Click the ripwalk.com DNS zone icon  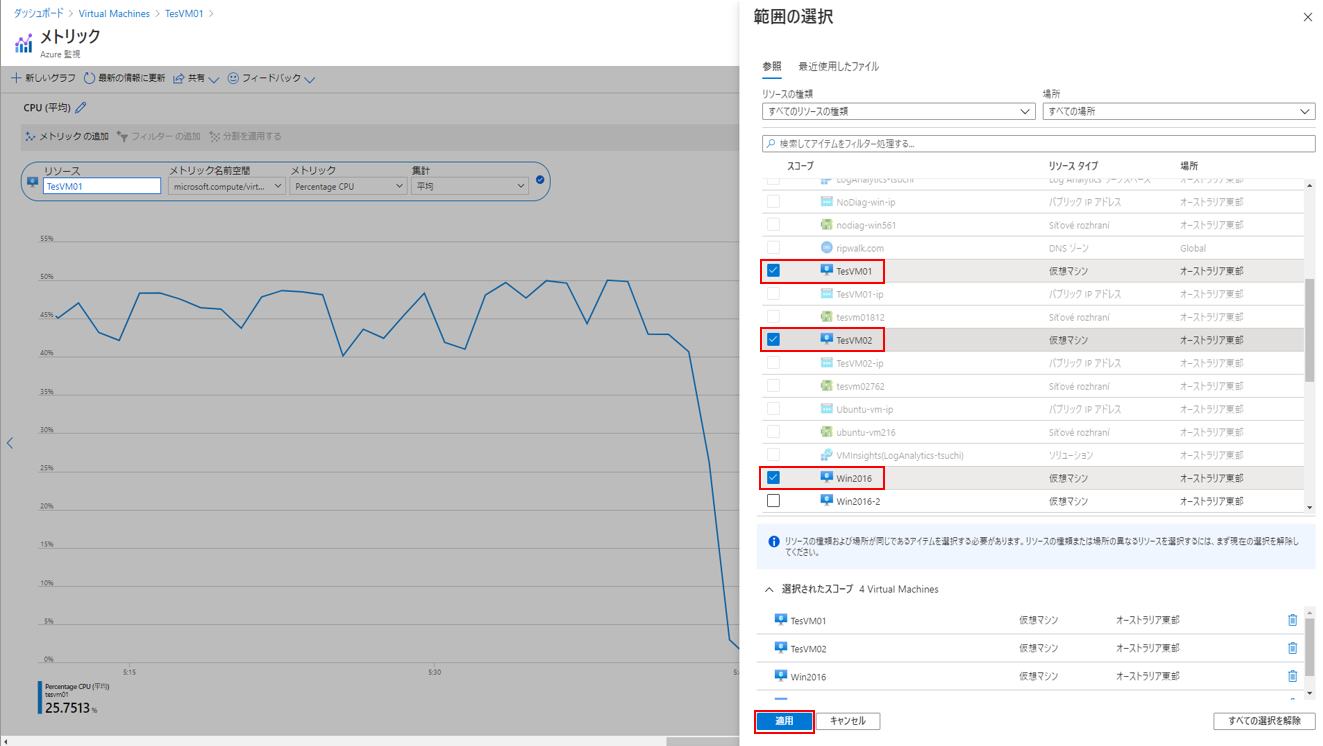click(826, 247)
